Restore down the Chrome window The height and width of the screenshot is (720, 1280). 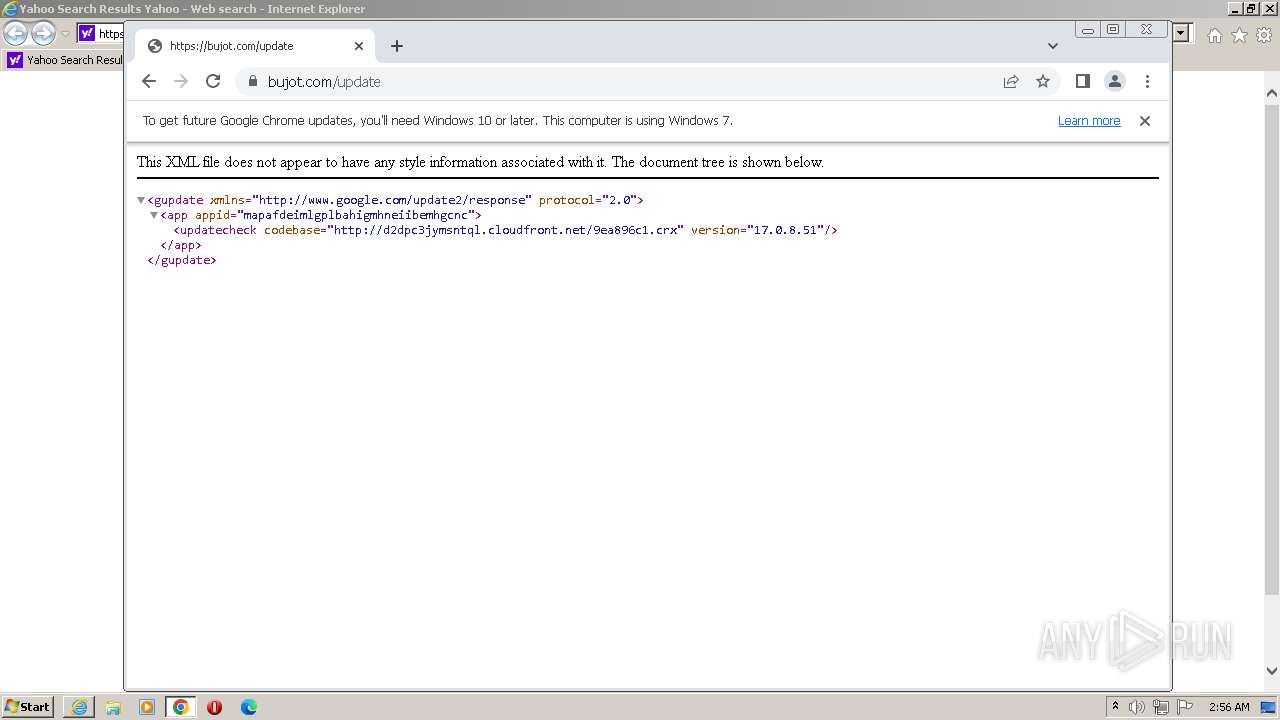point(1113,30)
